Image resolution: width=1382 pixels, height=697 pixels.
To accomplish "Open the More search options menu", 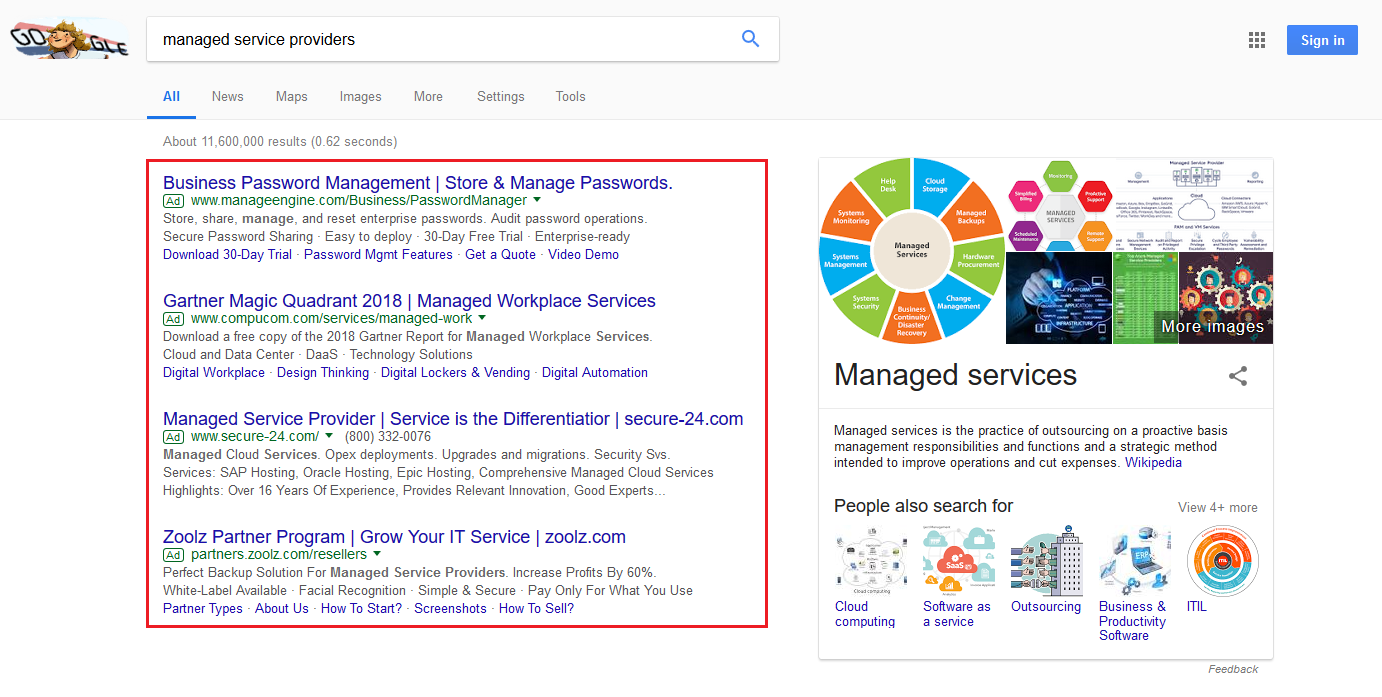I will (x=428, y=97).
